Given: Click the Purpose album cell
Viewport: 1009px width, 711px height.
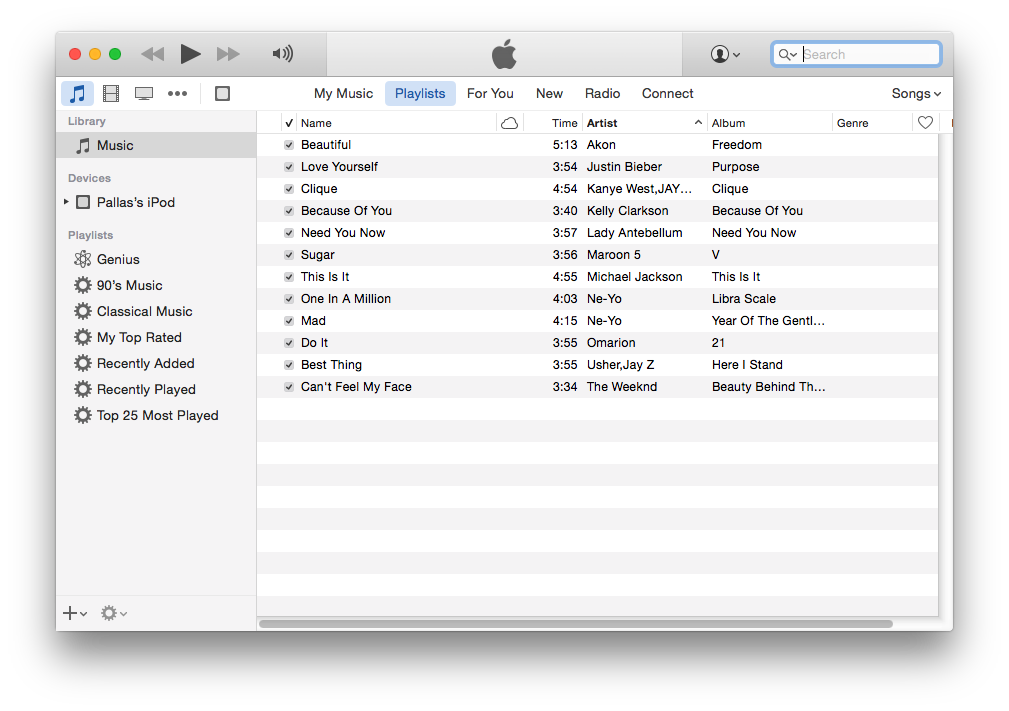Looking at the screenshot, I should (x=736, y=167).
